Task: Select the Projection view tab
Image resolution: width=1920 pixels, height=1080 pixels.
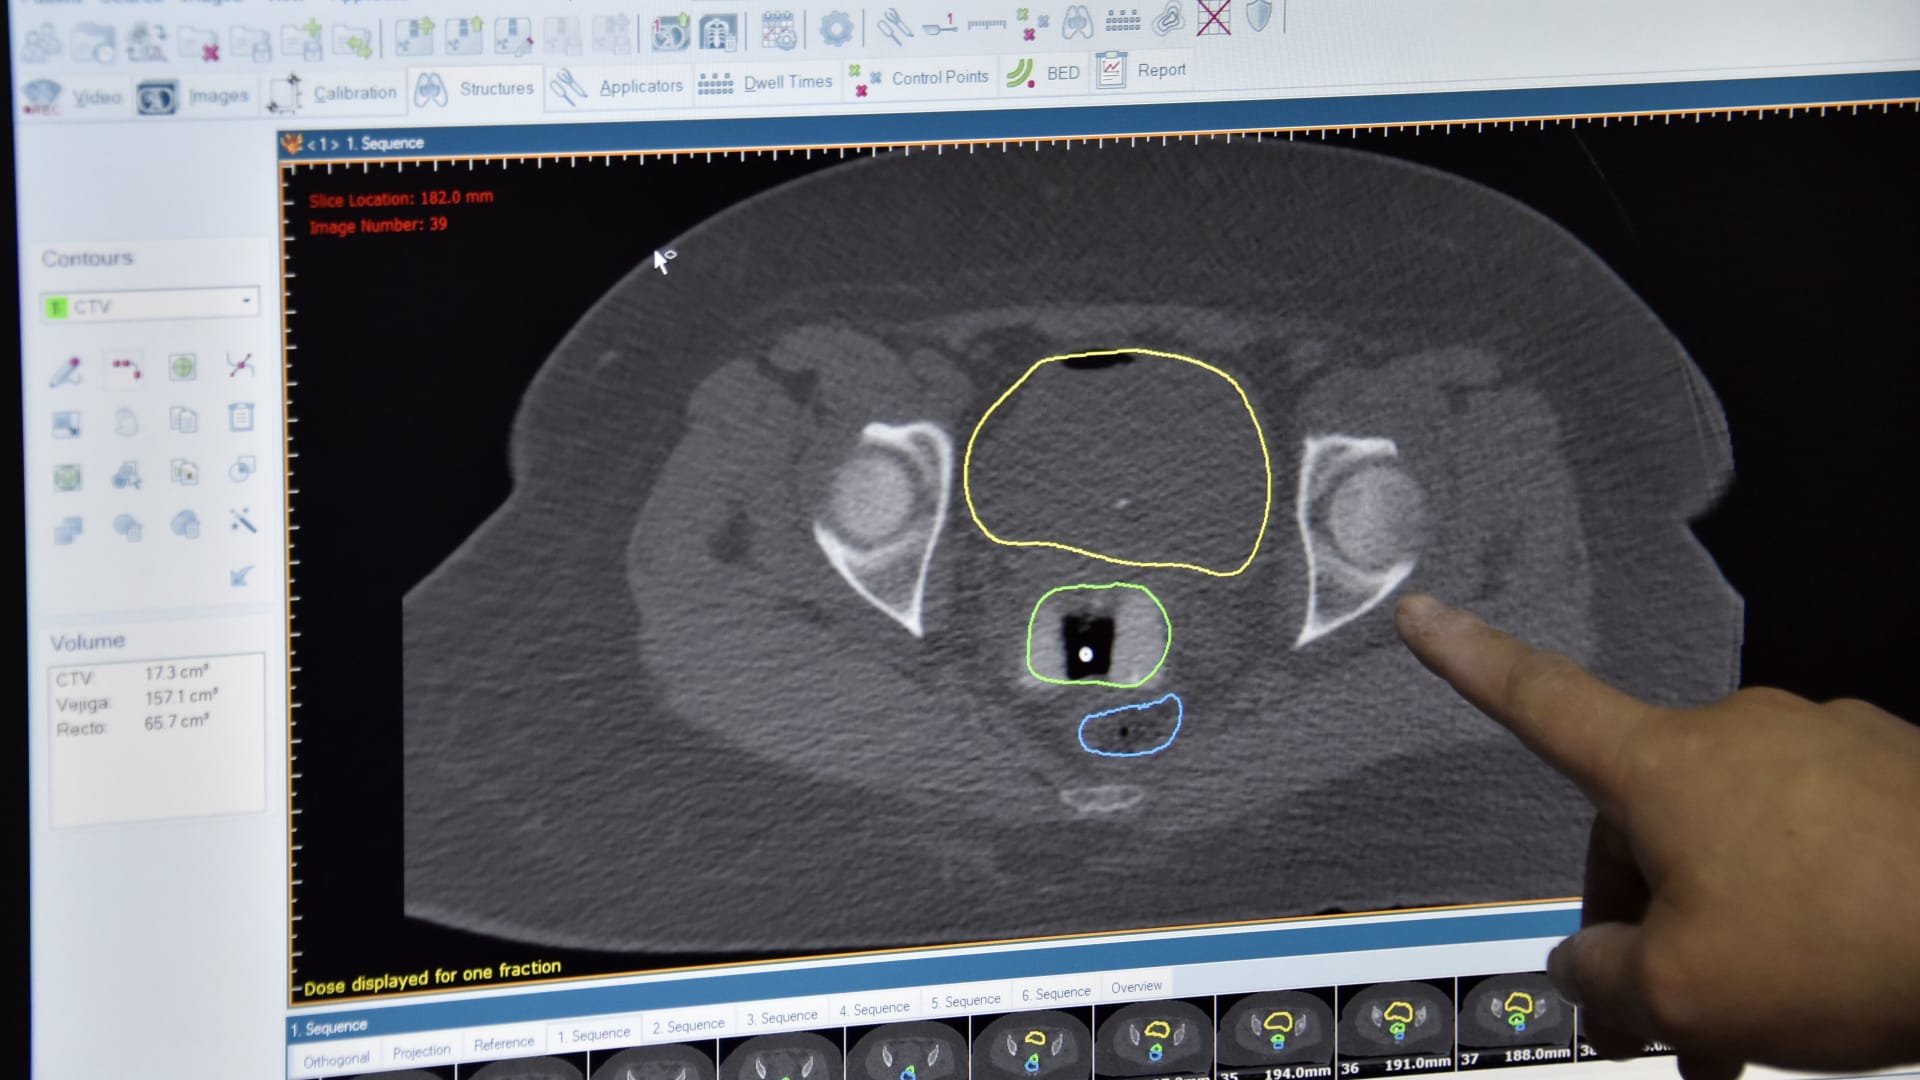Action: click(421, 1052)
